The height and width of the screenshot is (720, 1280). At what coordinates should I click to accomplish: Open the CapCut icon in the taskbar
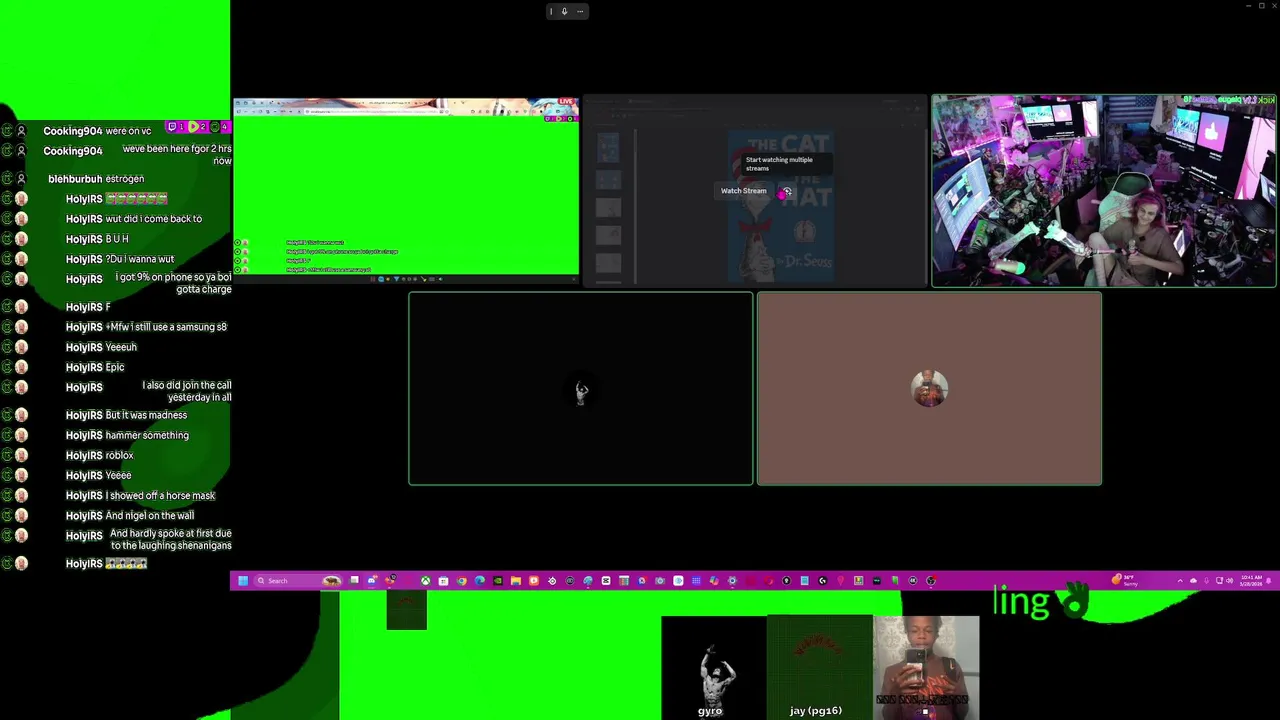[606, 581]
